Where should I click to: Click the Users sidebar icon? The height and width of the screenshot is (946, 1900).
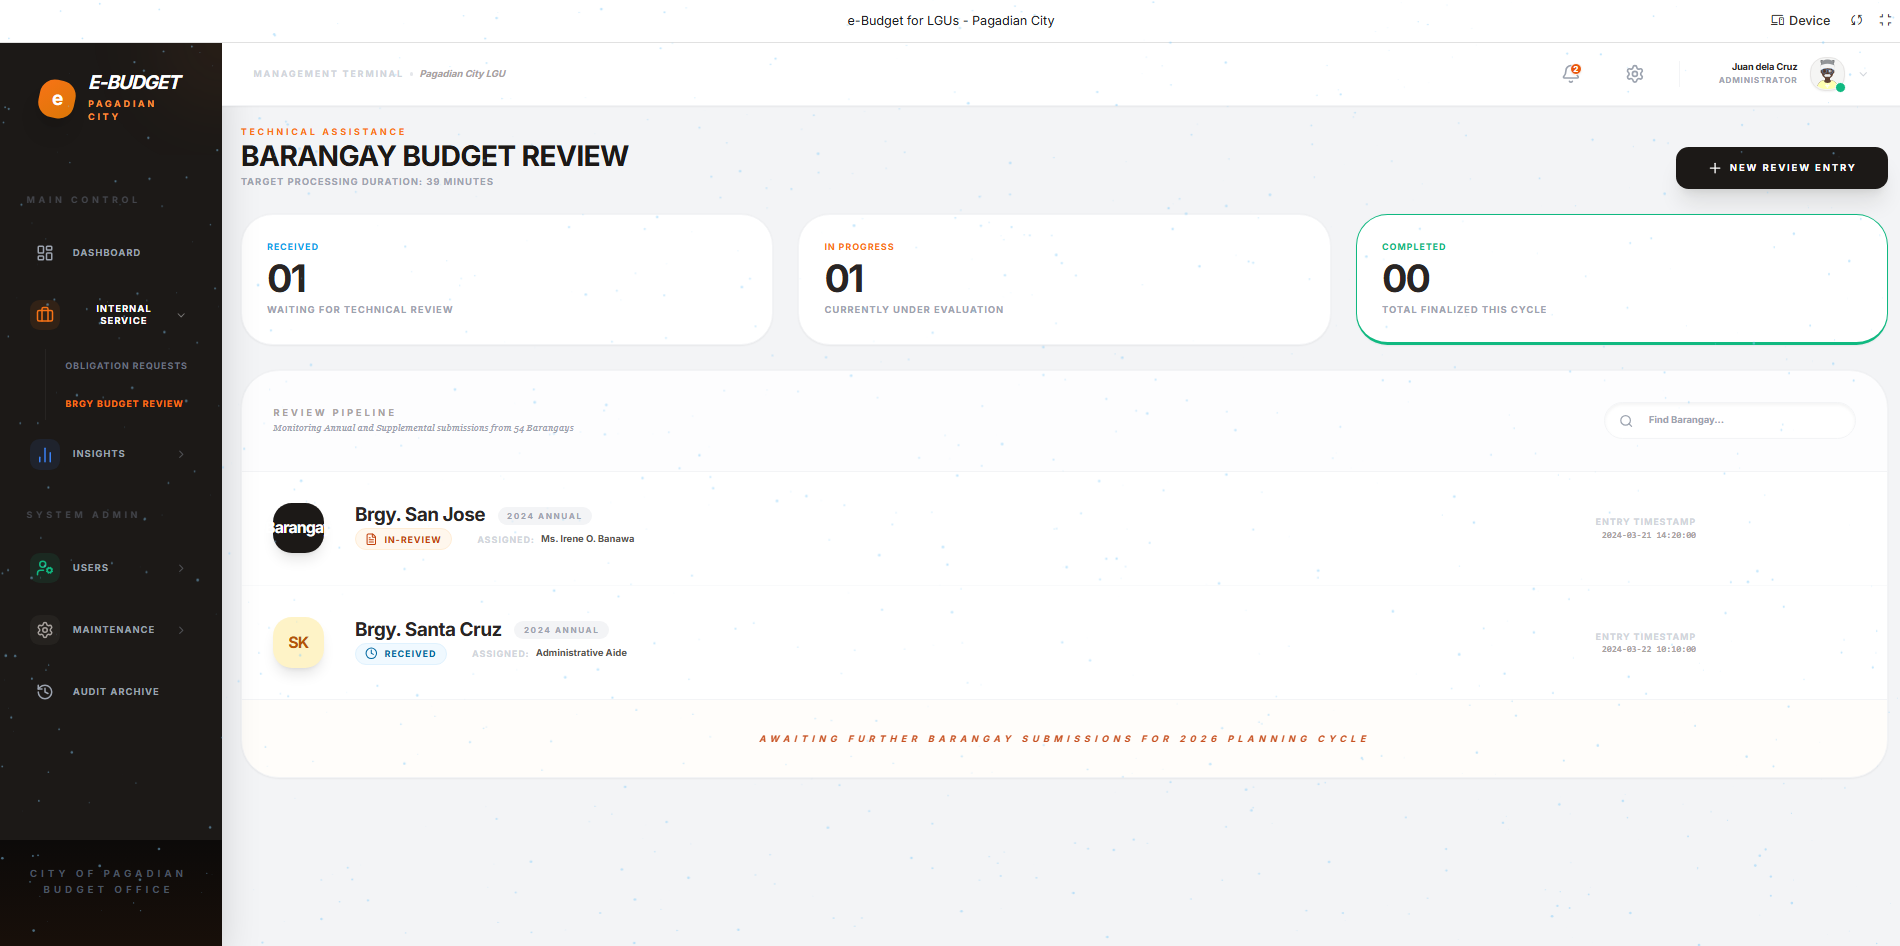(x=45, y=568)
